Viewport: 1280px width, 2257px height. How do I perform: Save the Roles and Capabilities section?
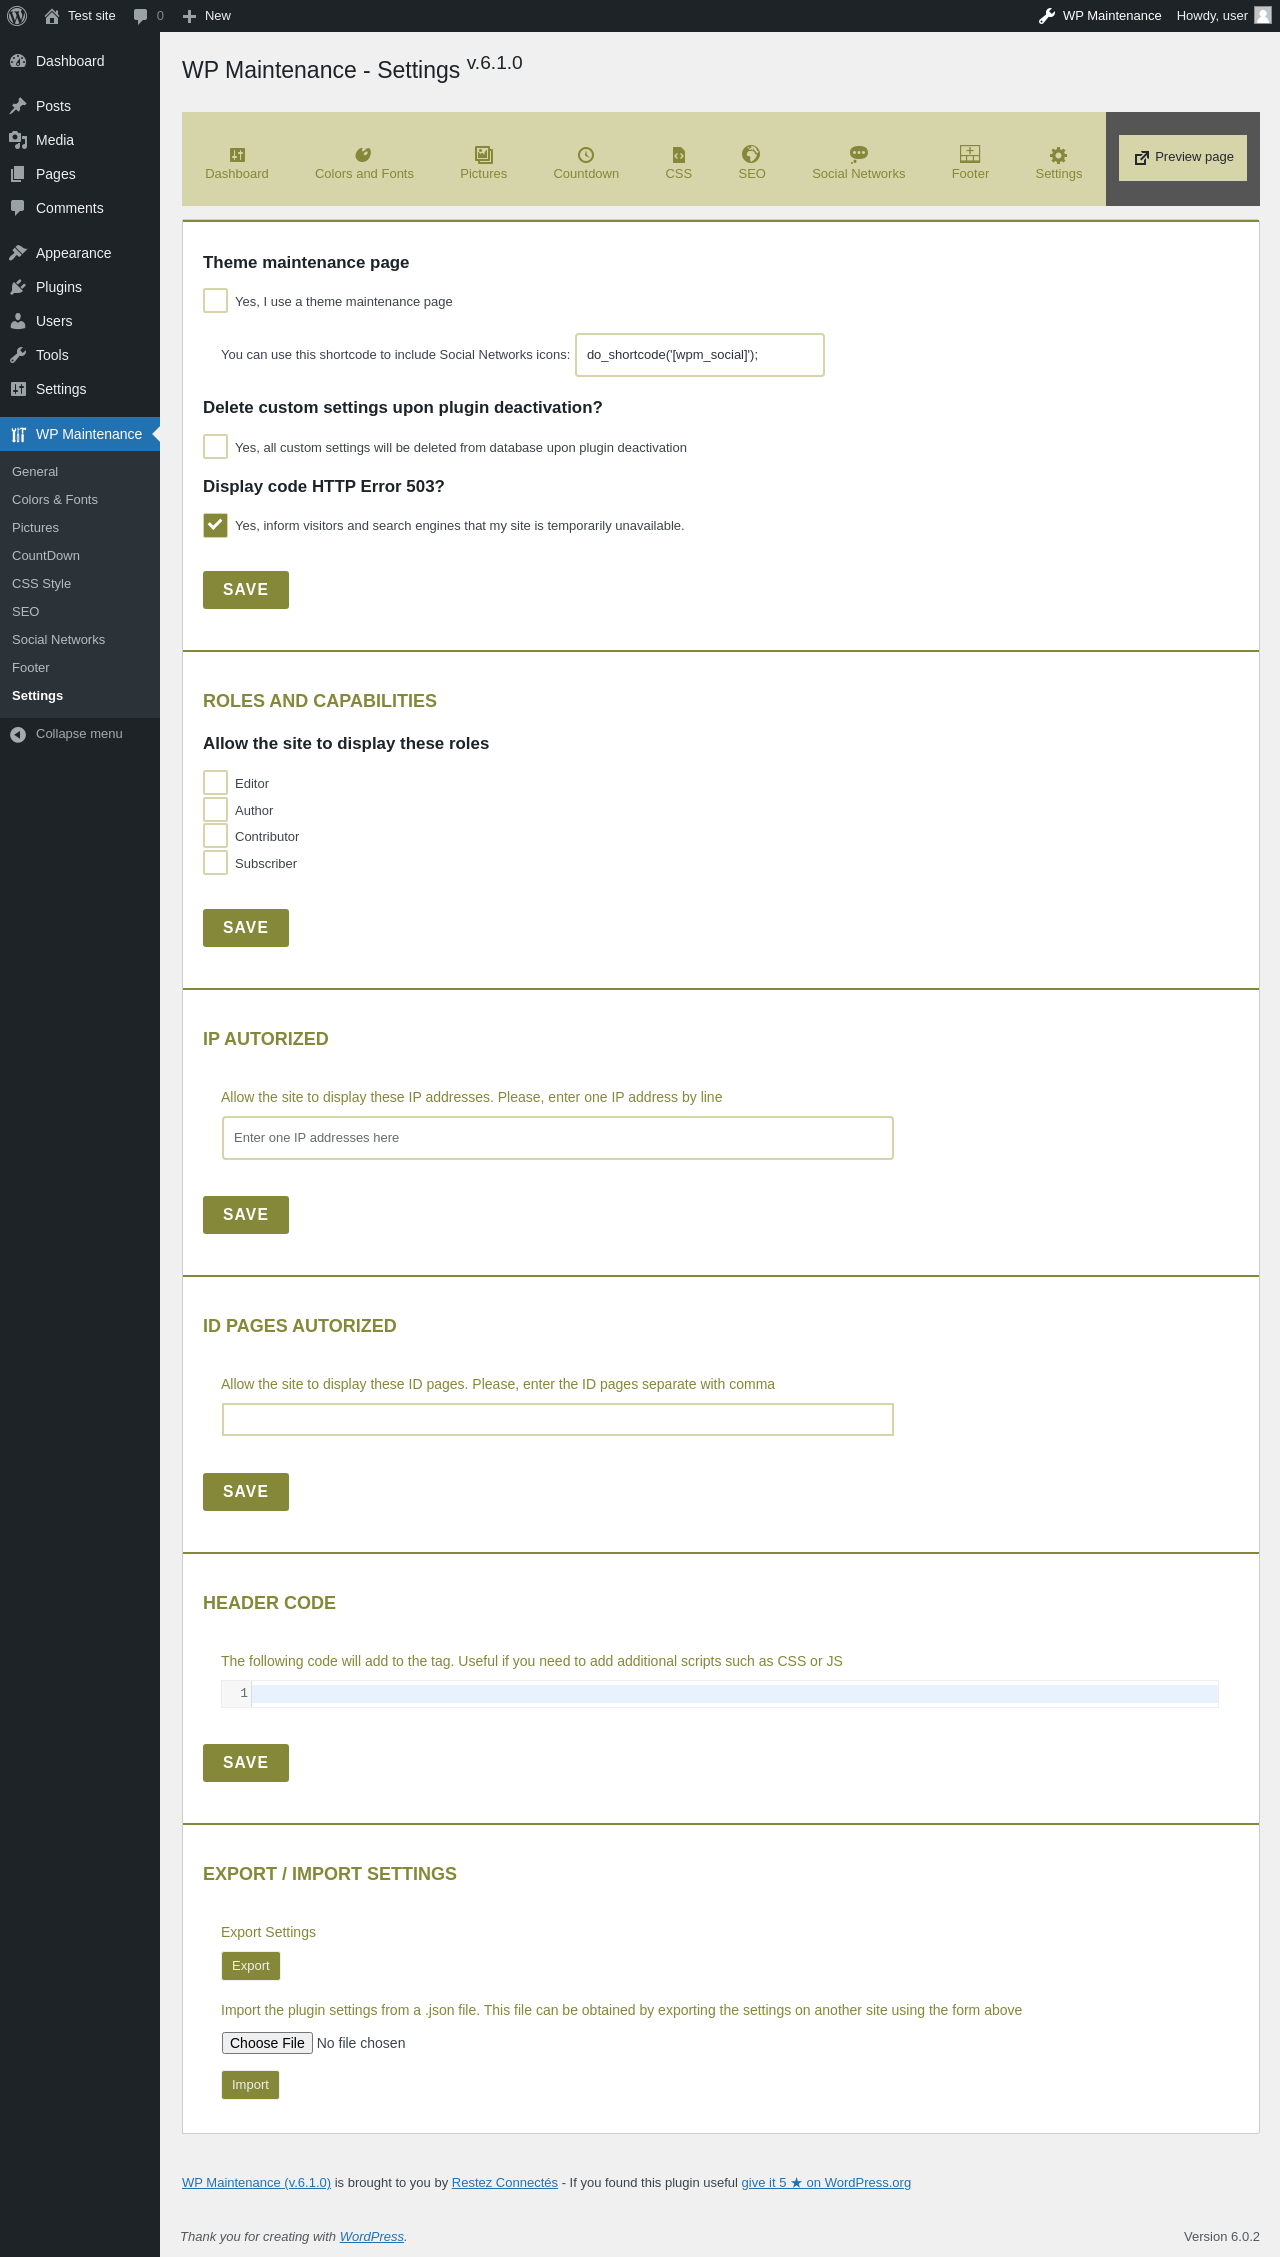246,928
